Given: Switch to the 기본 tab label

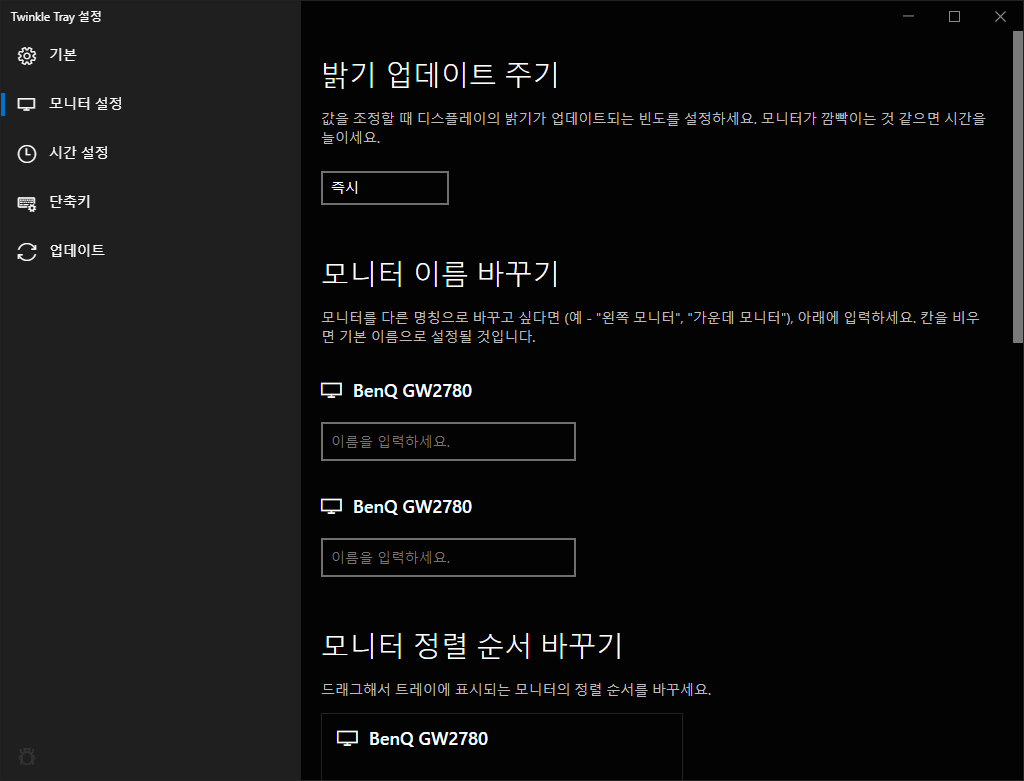Looking at the screenshot, I should coord(63,55).
